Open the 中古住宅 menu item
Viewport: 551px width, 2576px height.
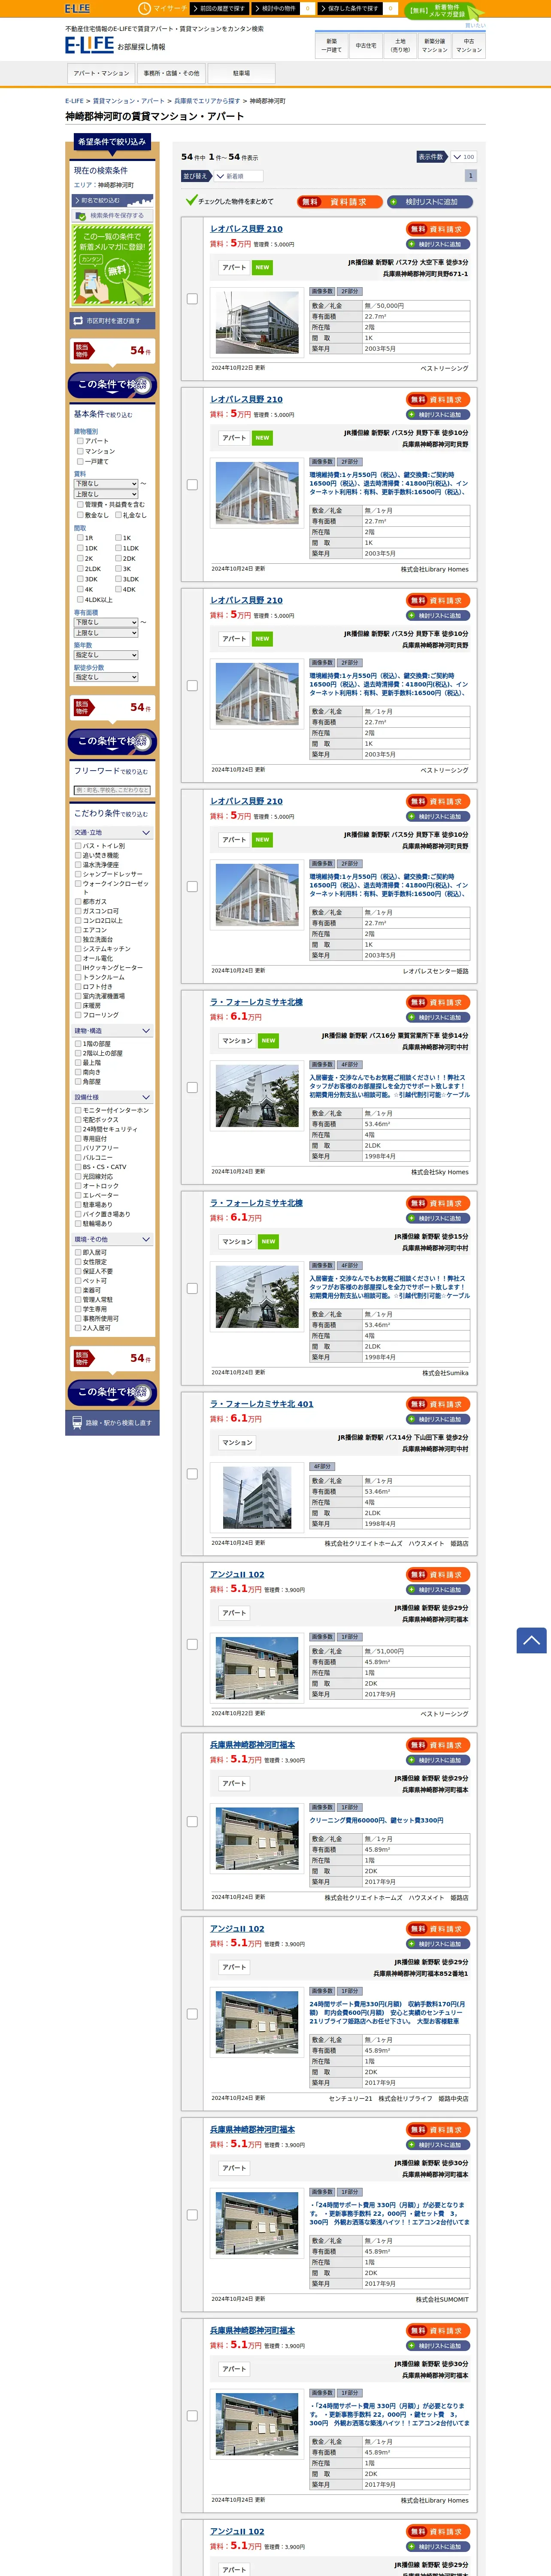366,45
